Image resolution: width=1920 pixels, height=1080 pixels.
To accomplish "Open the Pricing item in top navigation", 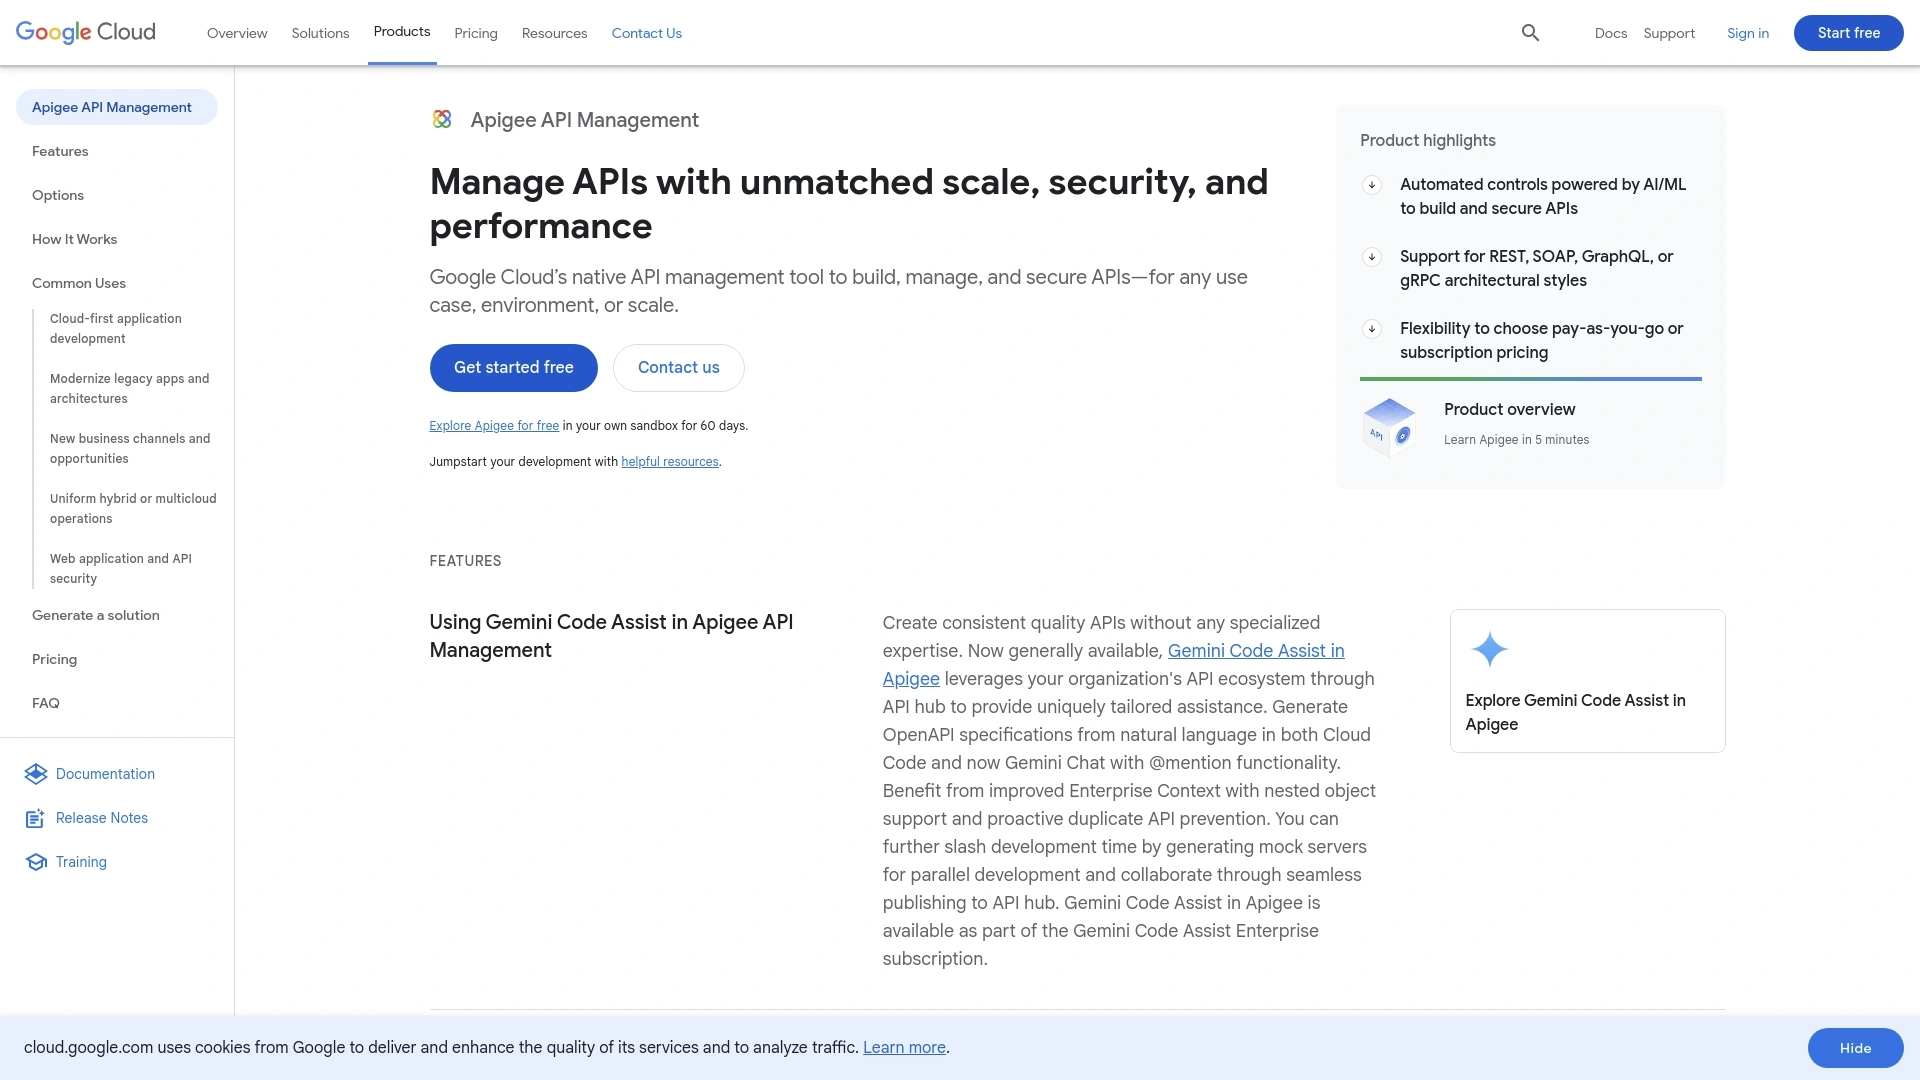I will point(476,33).
